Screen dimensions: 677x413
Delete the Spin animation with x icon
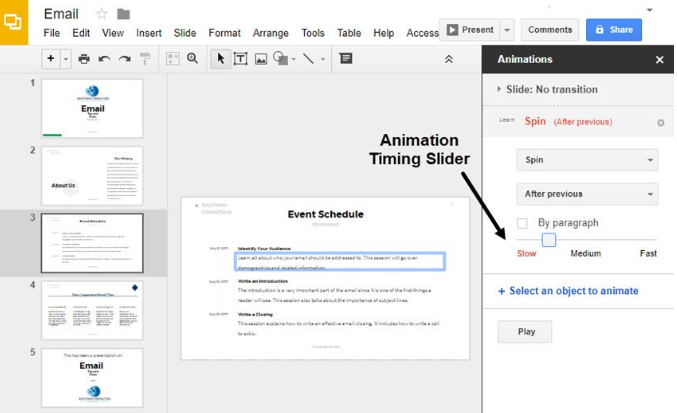pos(661,123)
